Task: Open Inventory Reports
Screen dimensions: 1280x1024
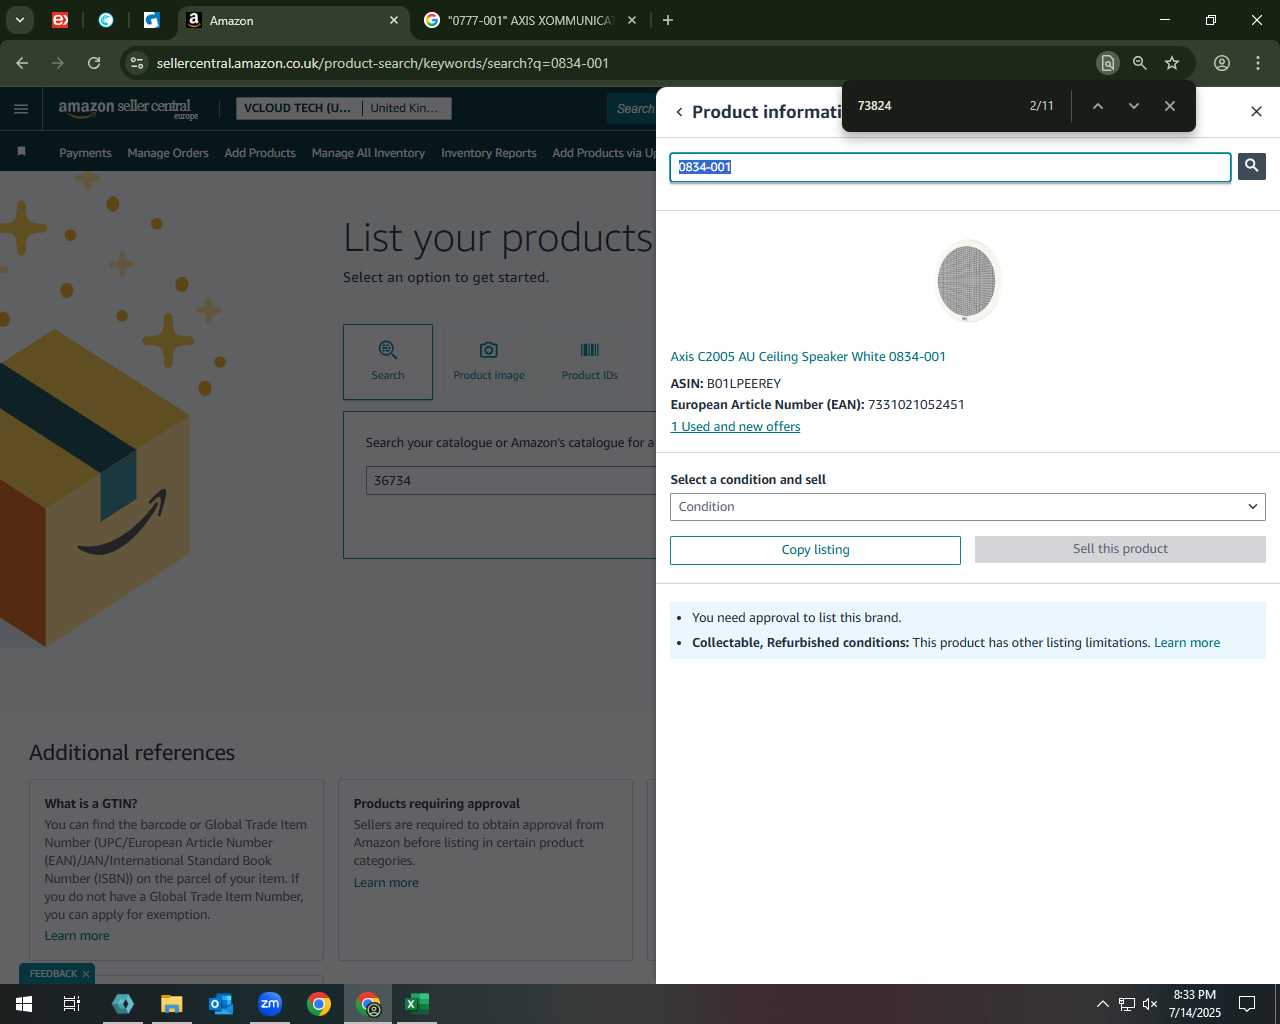Action: click(488, 153)
